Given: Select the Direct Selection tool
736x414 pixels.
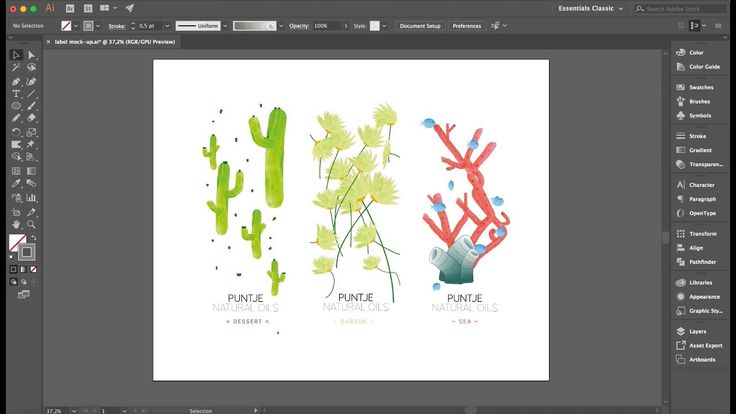Looking at the screenshot, I should pos(31,55).
